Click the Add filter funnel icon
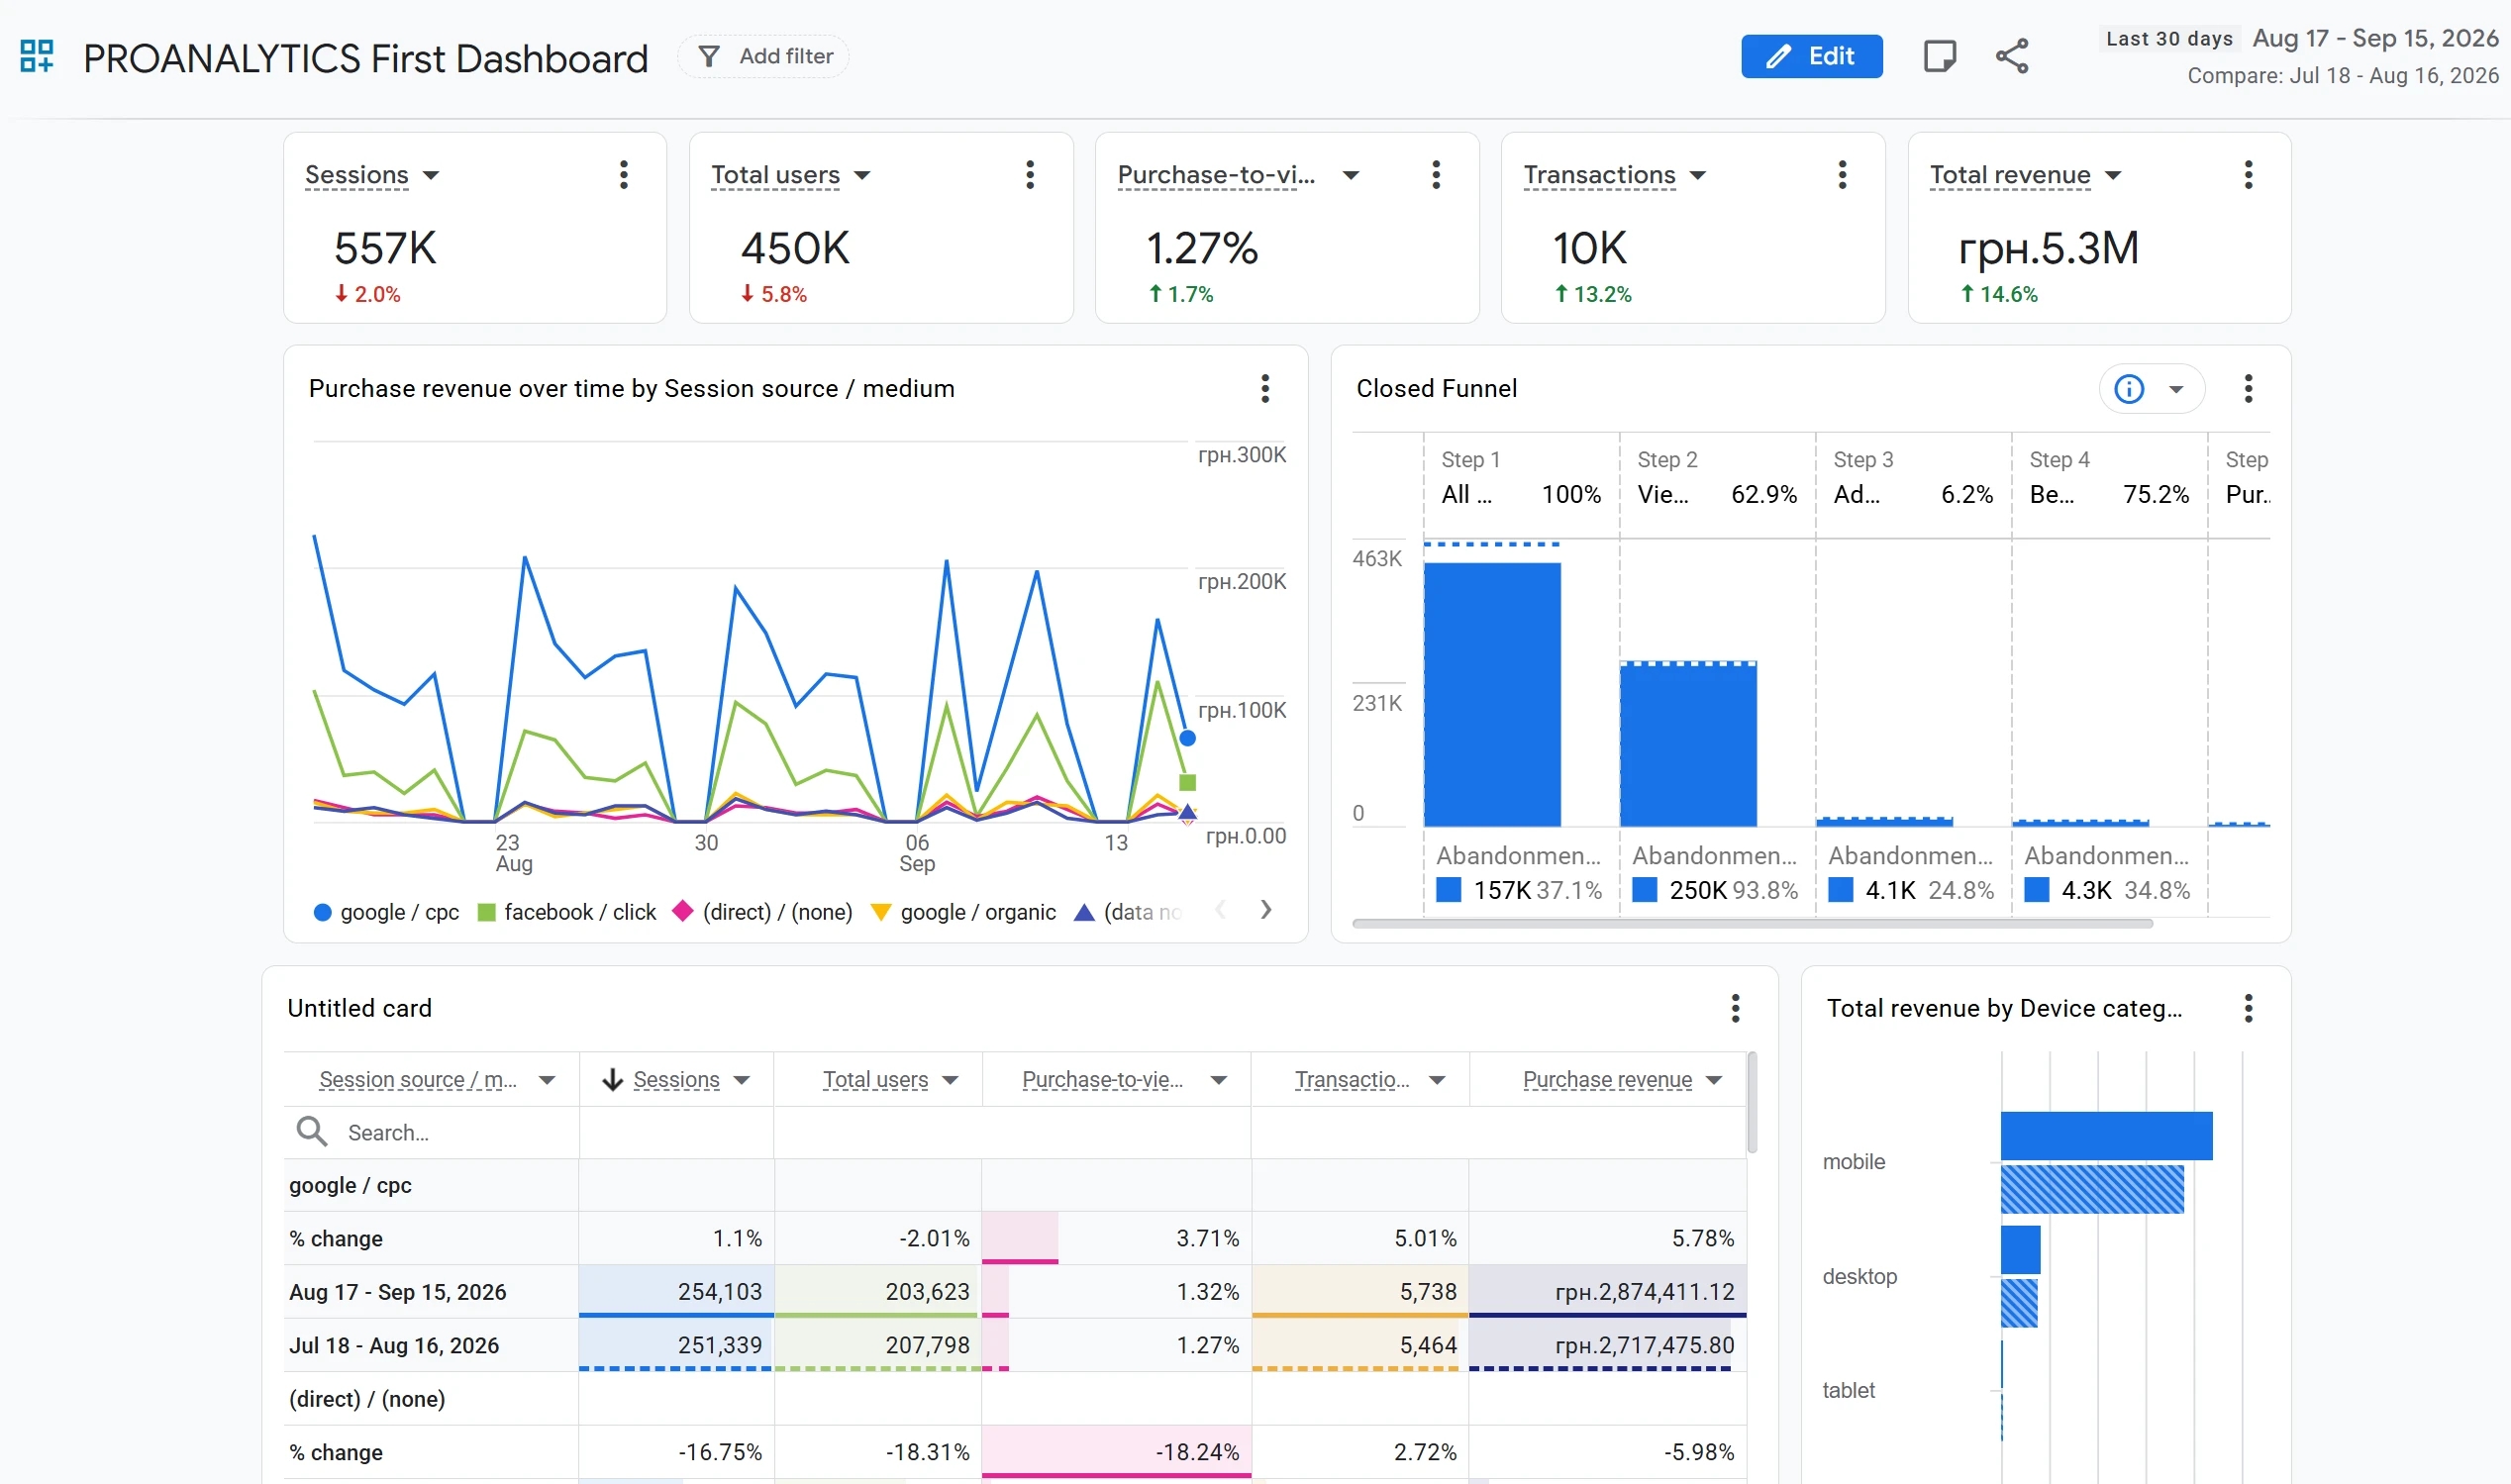The width and height of the screenshot is (2511, 1484). coord(709,57)
